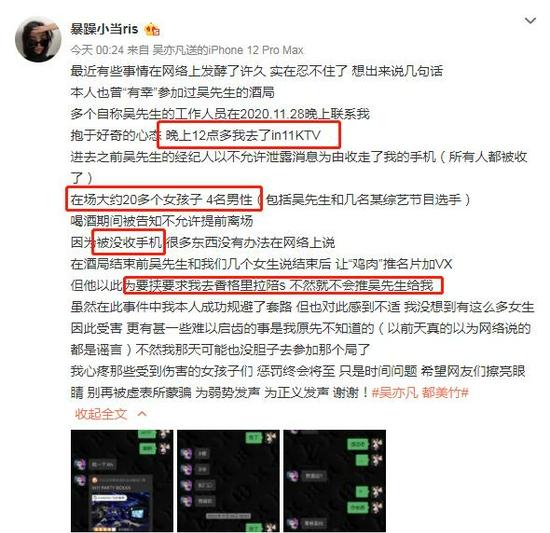Click the red-boxed phrase 被没收手机

tap(129, 242)
